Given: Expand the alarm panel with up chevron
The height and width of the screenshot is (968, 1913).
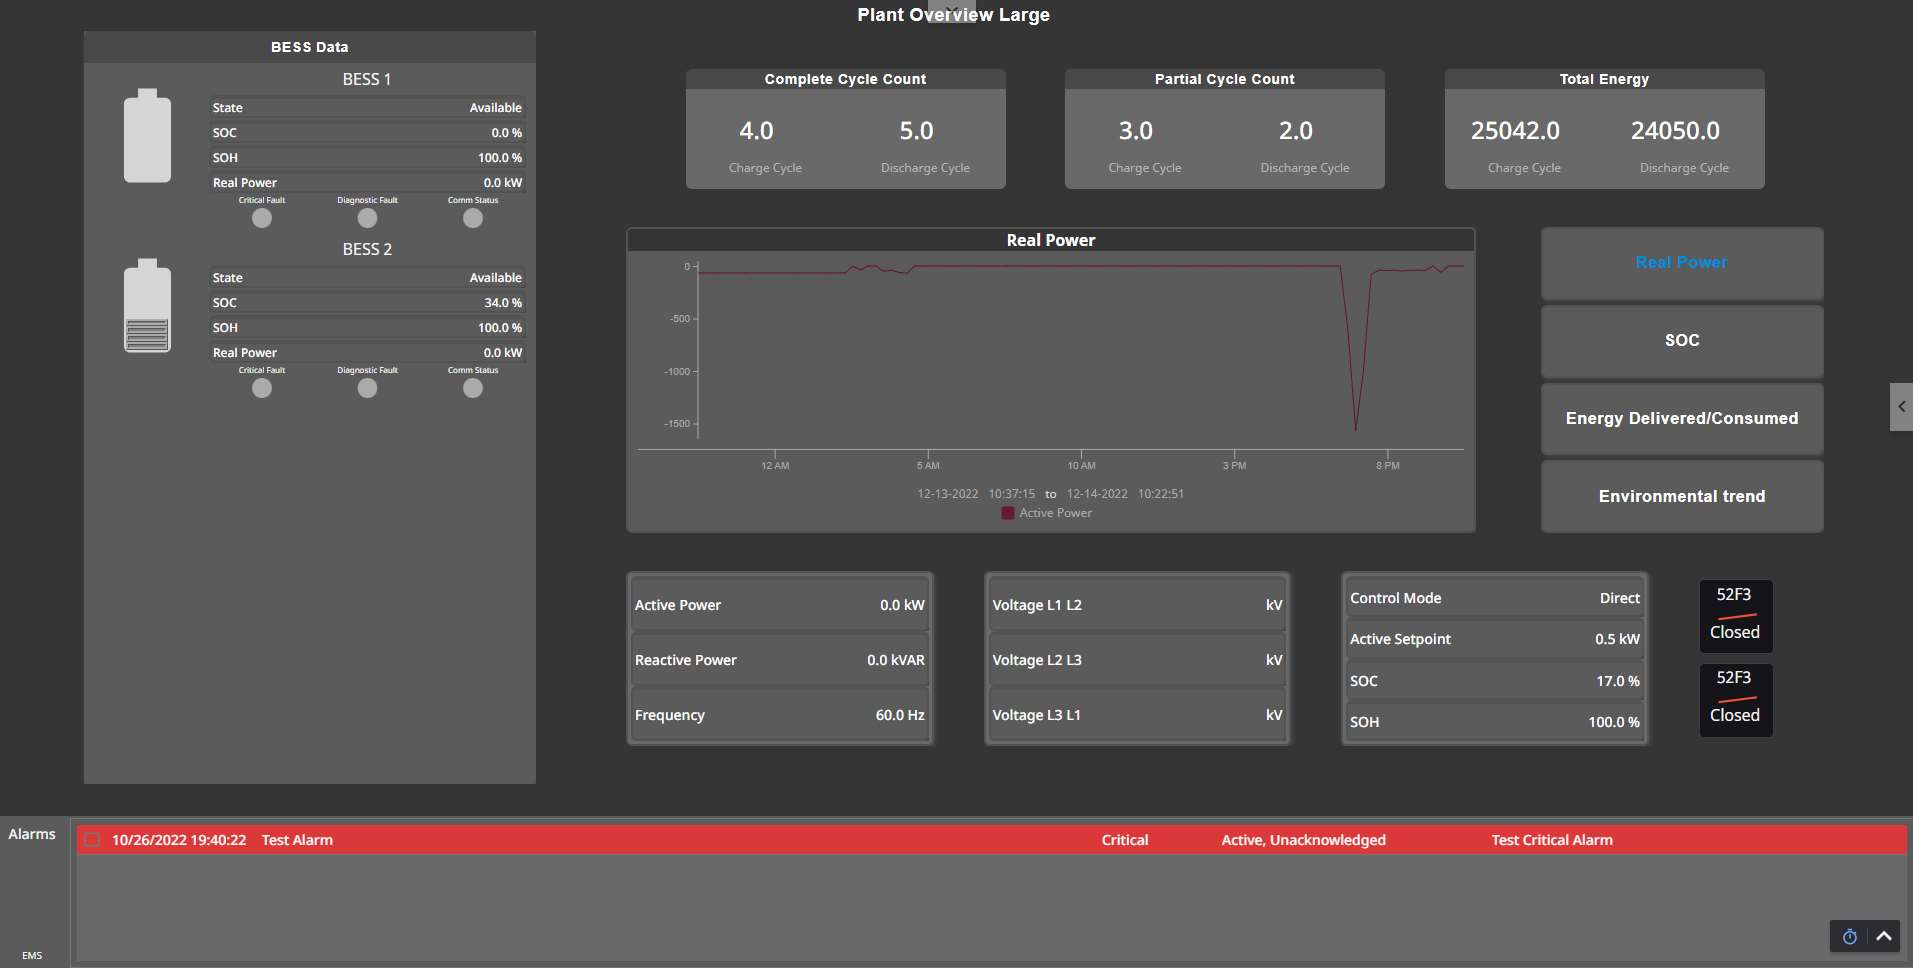Looking at the screenshot, I should (x=1884, y=937).
